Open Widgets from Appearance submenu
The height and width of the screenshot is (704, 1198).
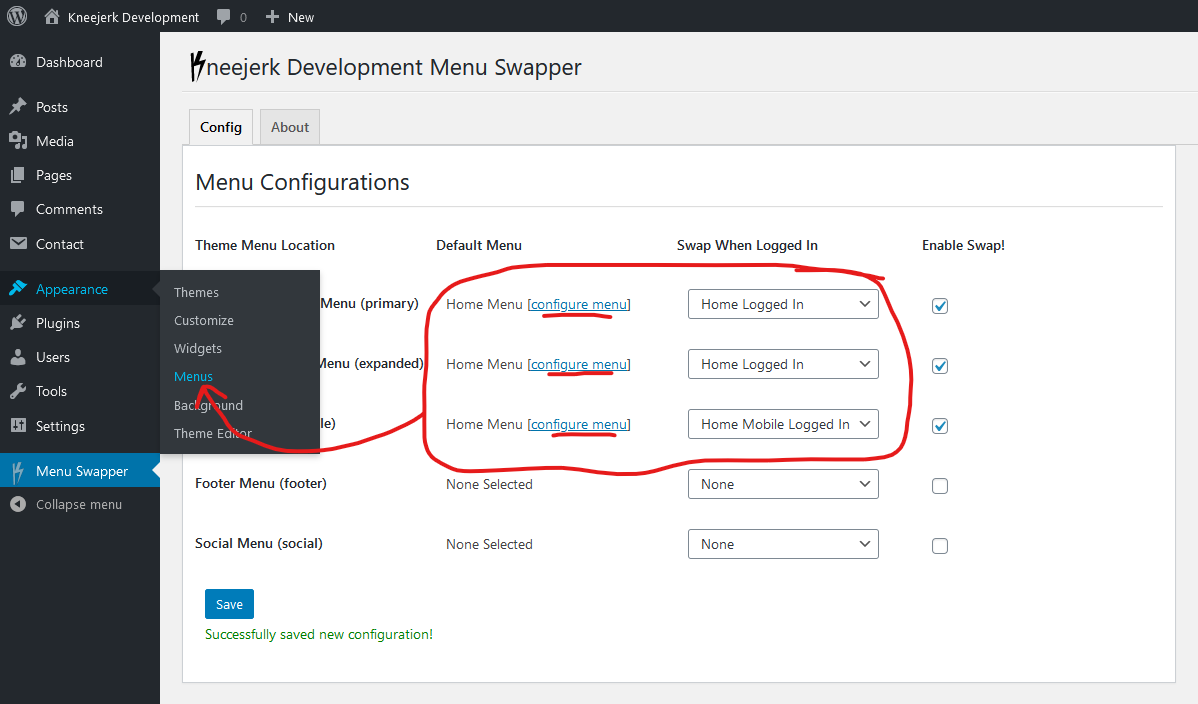click(198, 349)
